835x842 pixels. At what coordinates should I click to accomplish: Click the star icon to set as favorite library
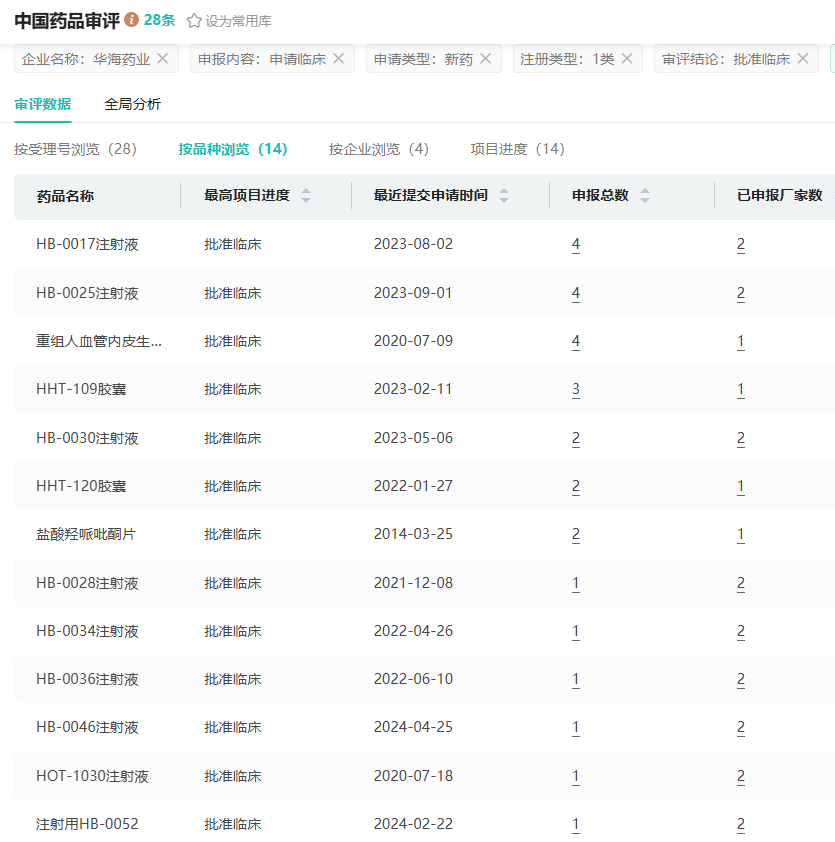(194, 21)
